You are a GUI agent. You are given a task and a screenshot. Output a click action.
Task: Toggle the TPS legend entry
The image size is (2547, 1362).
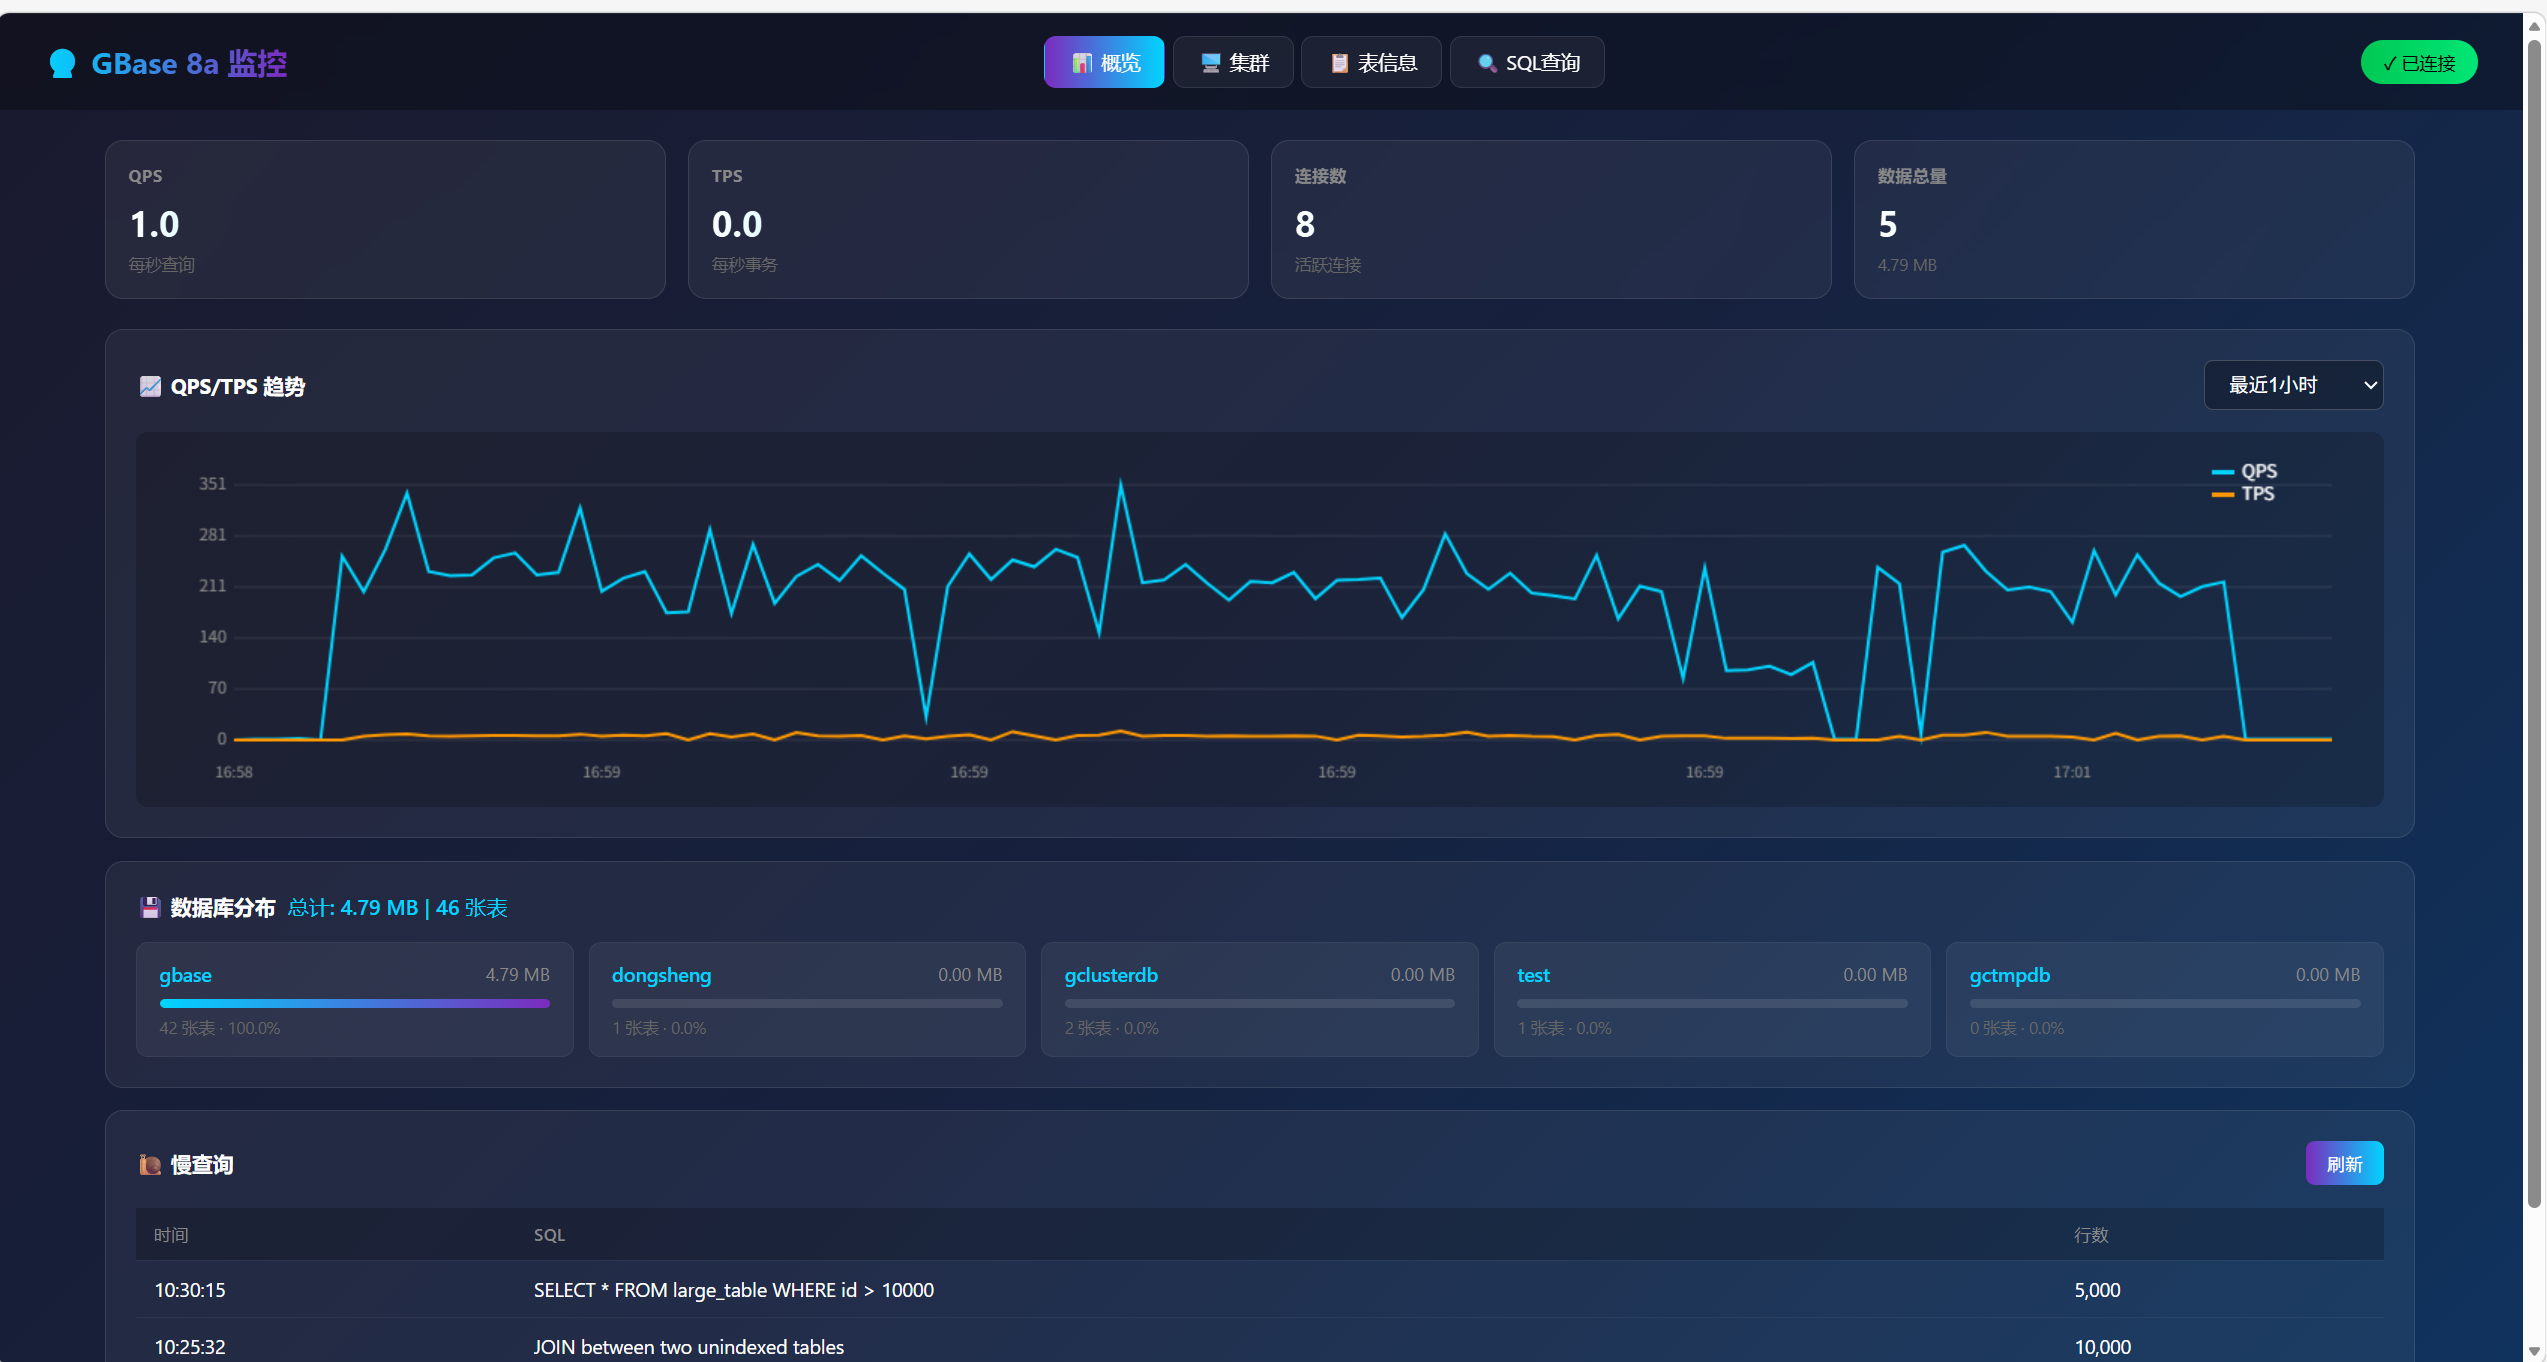click(x=2243, y=494)
